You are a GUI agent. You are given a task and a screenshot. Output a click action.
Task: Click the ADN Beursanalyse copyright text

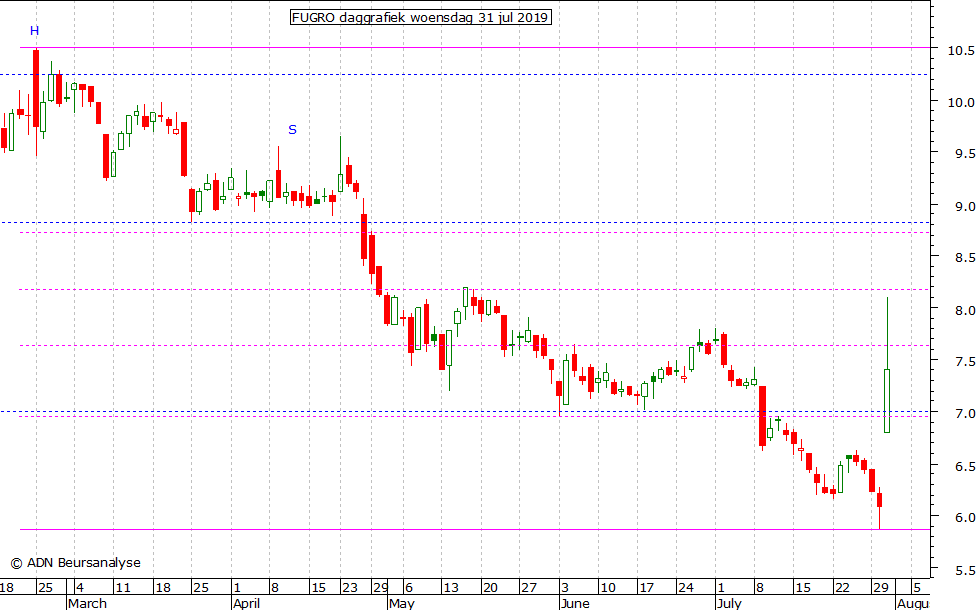75,563
